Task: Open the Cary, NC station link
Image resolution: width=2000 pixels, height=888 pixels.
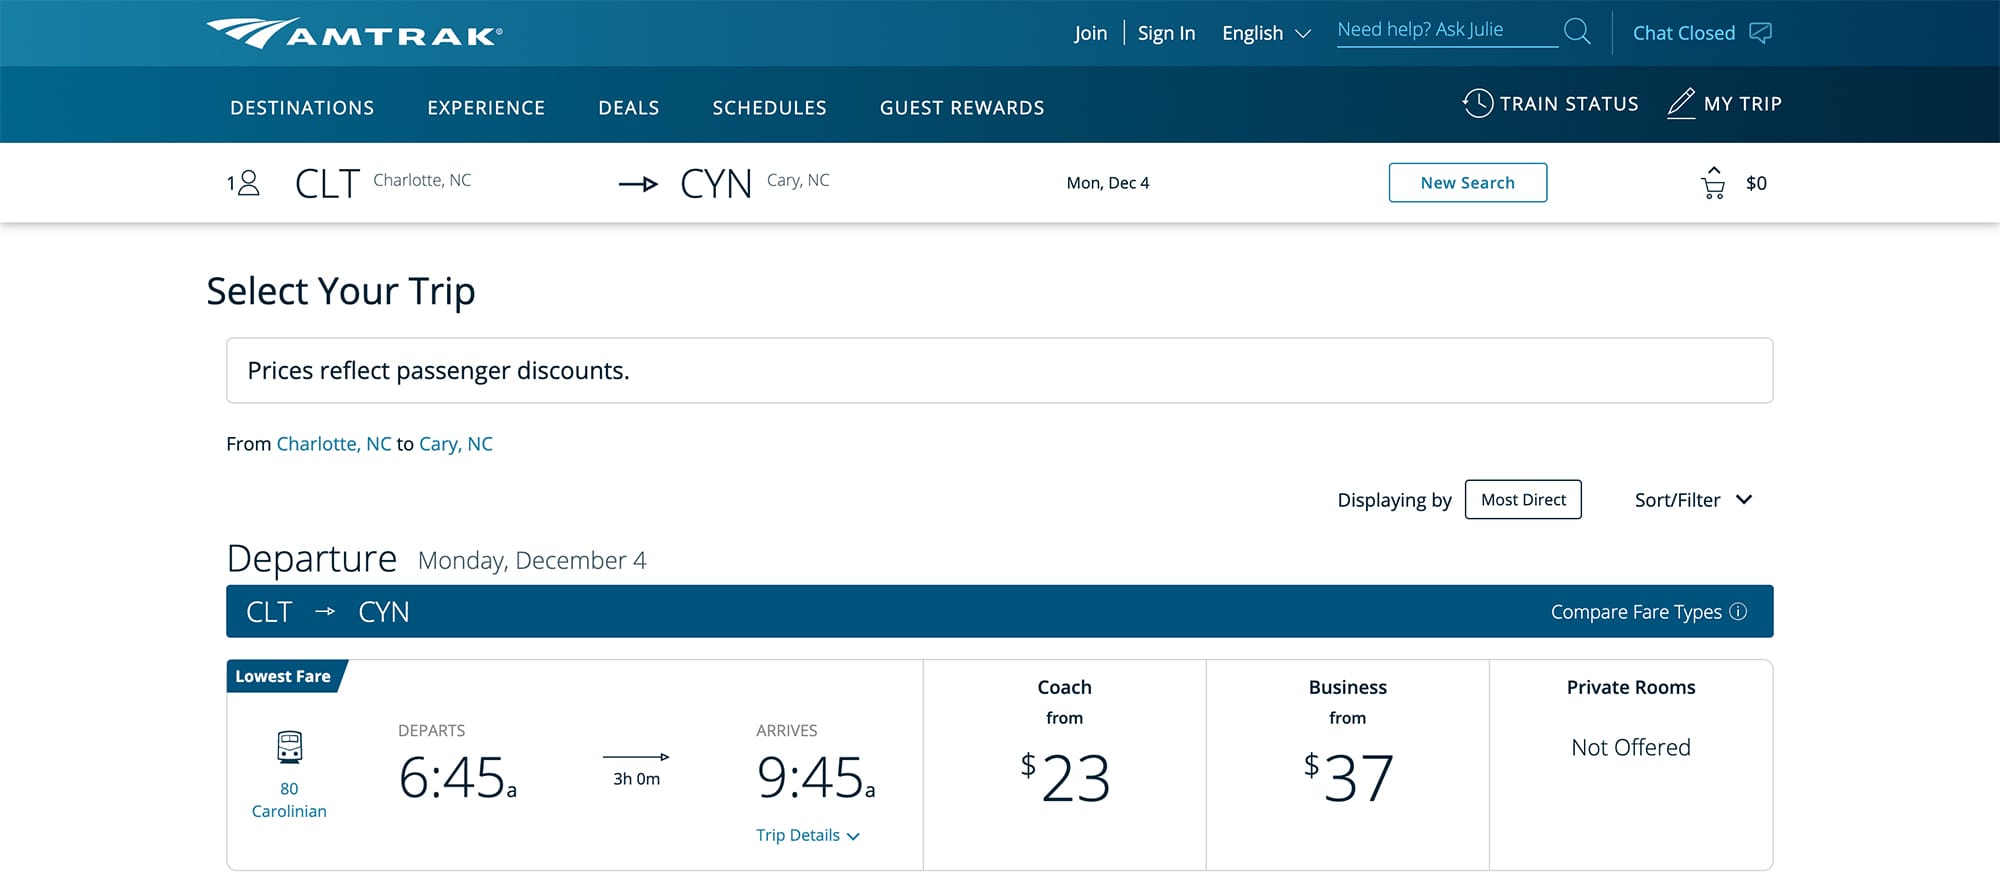Action: [456, 444]
